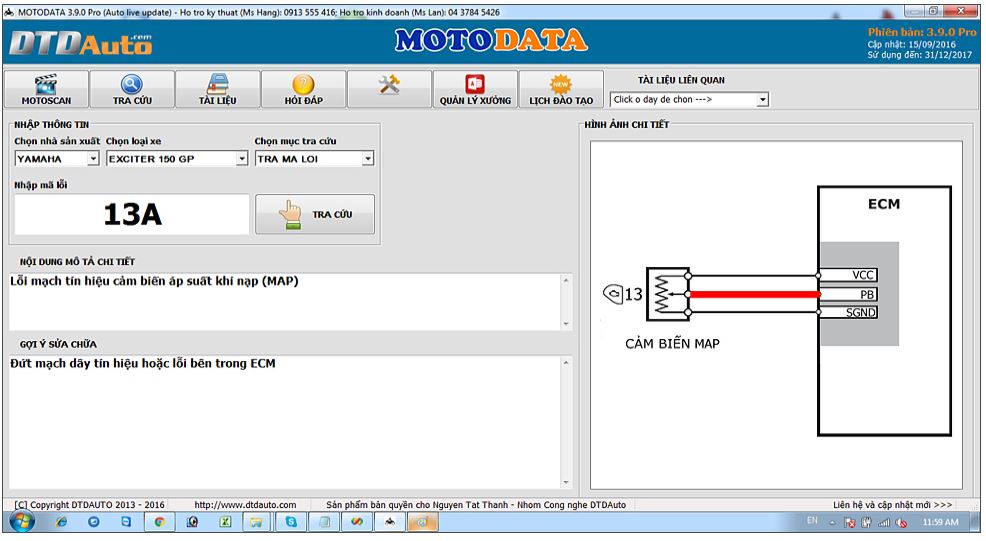Viewport: 986px width, 541px height.
Task: Click the description box scroll up arrow
Action: [566, 280]
